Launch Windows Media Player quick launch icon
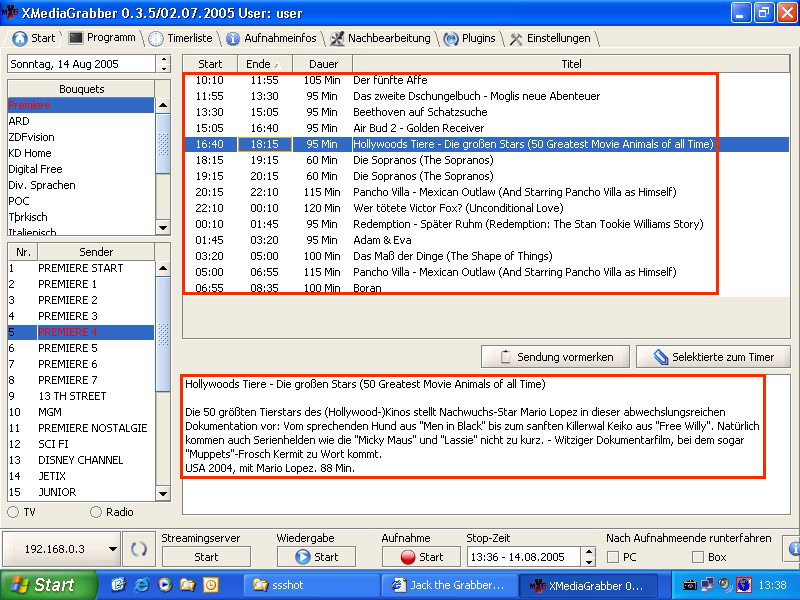Viewport: 800px width, 600px height. [x=164, y=585]
